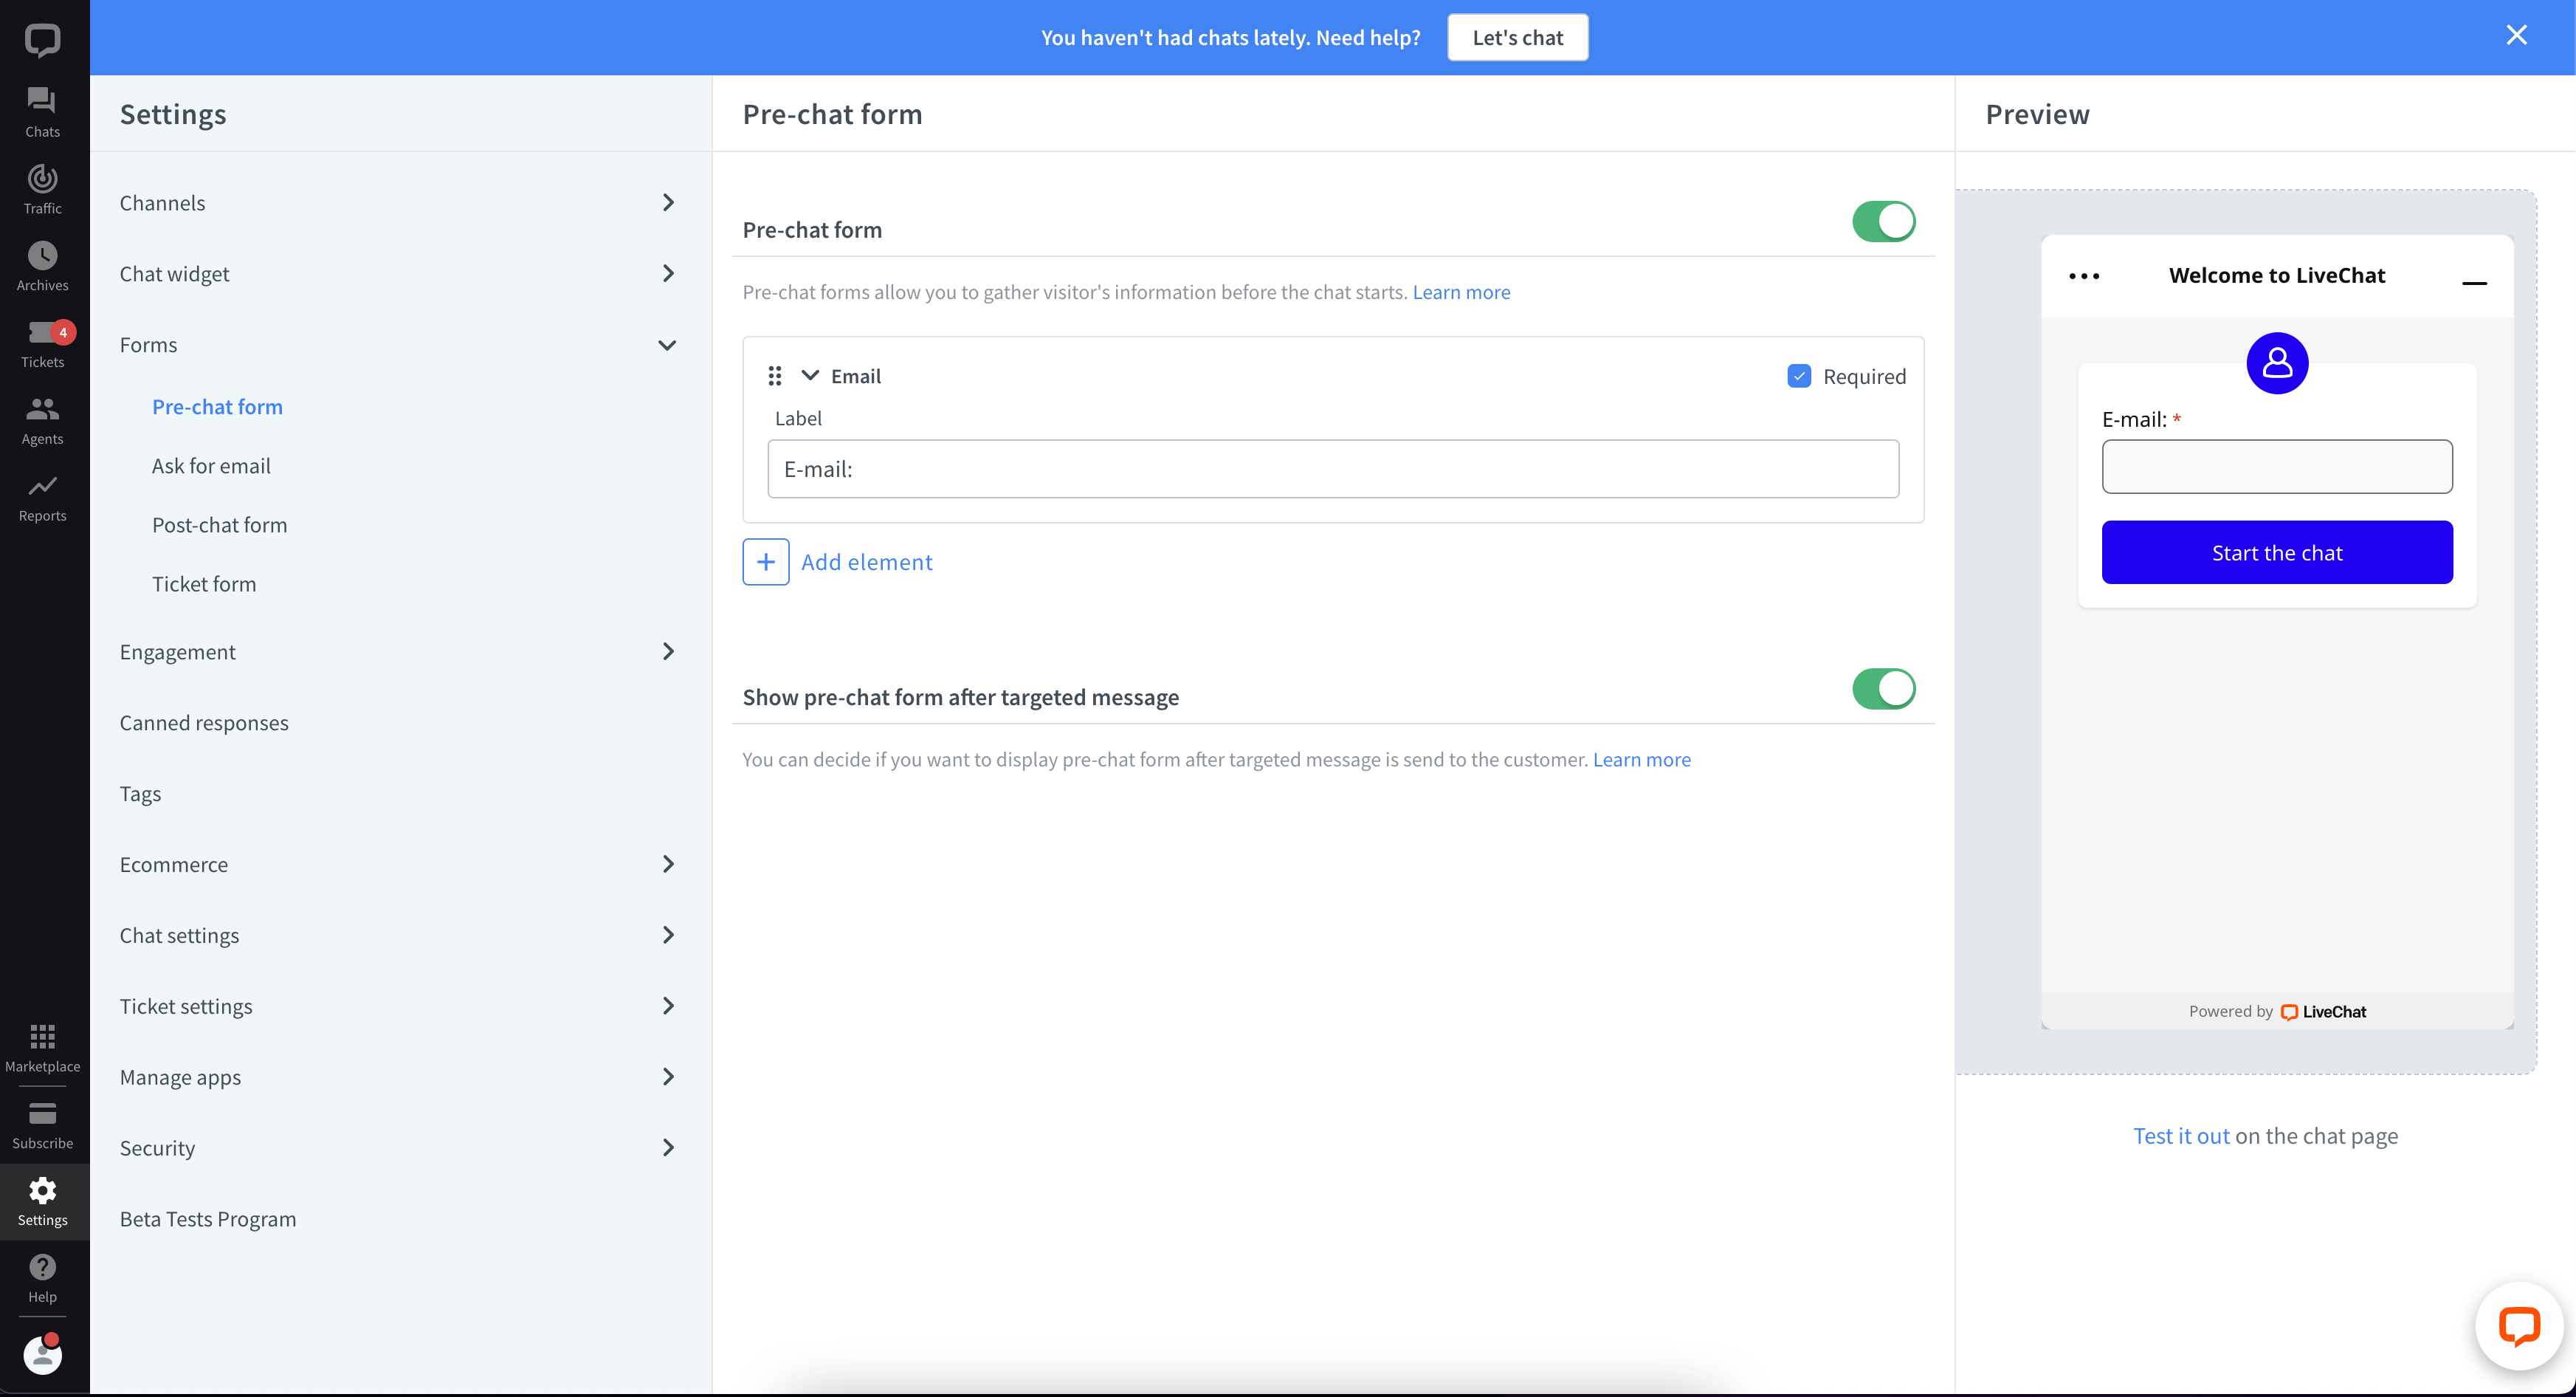The height and width of the screenshot is (1397, 2576).
Task: Click the plus icon to add element
Action: 765,562
